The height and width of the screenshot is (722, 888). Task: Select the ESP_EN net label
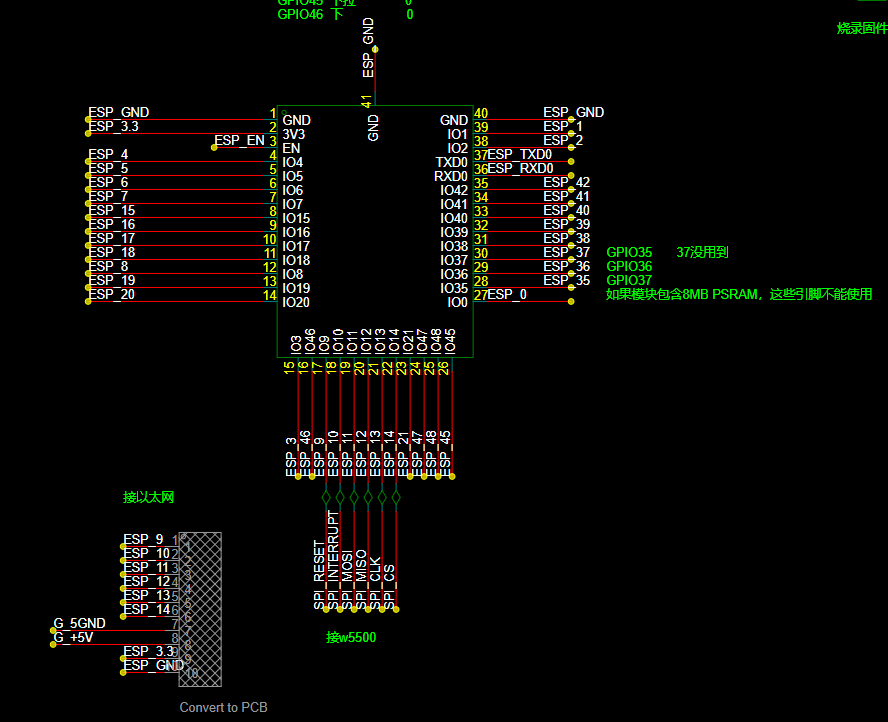(x=239, y=140)
